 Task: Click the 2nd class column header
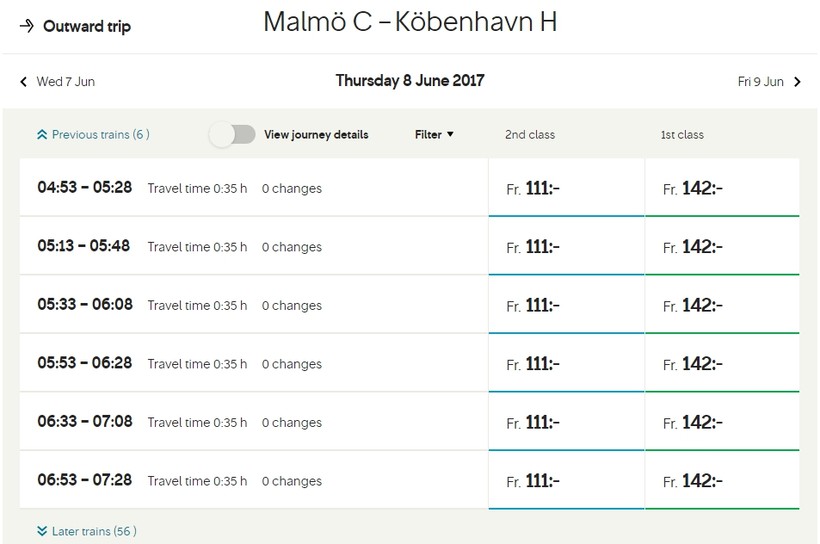[x=530, y=134]
